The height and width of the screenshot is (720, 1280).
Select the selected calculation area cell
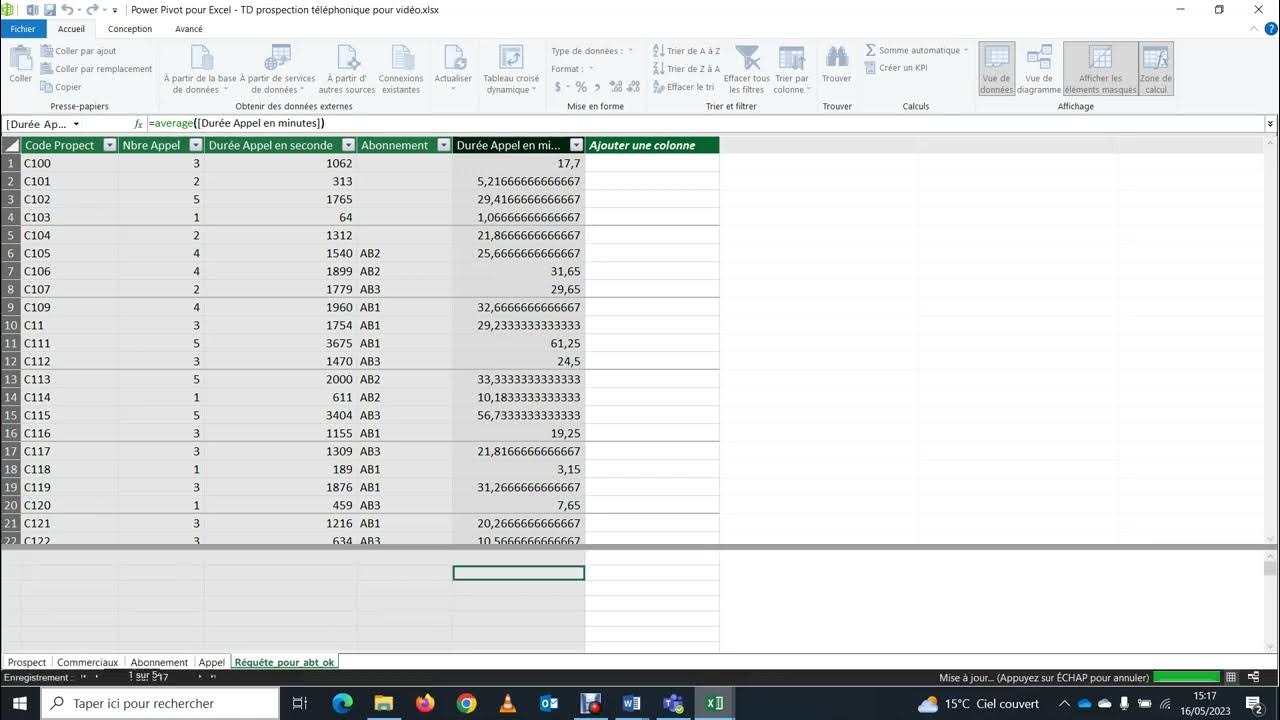(x=518, y=573)
